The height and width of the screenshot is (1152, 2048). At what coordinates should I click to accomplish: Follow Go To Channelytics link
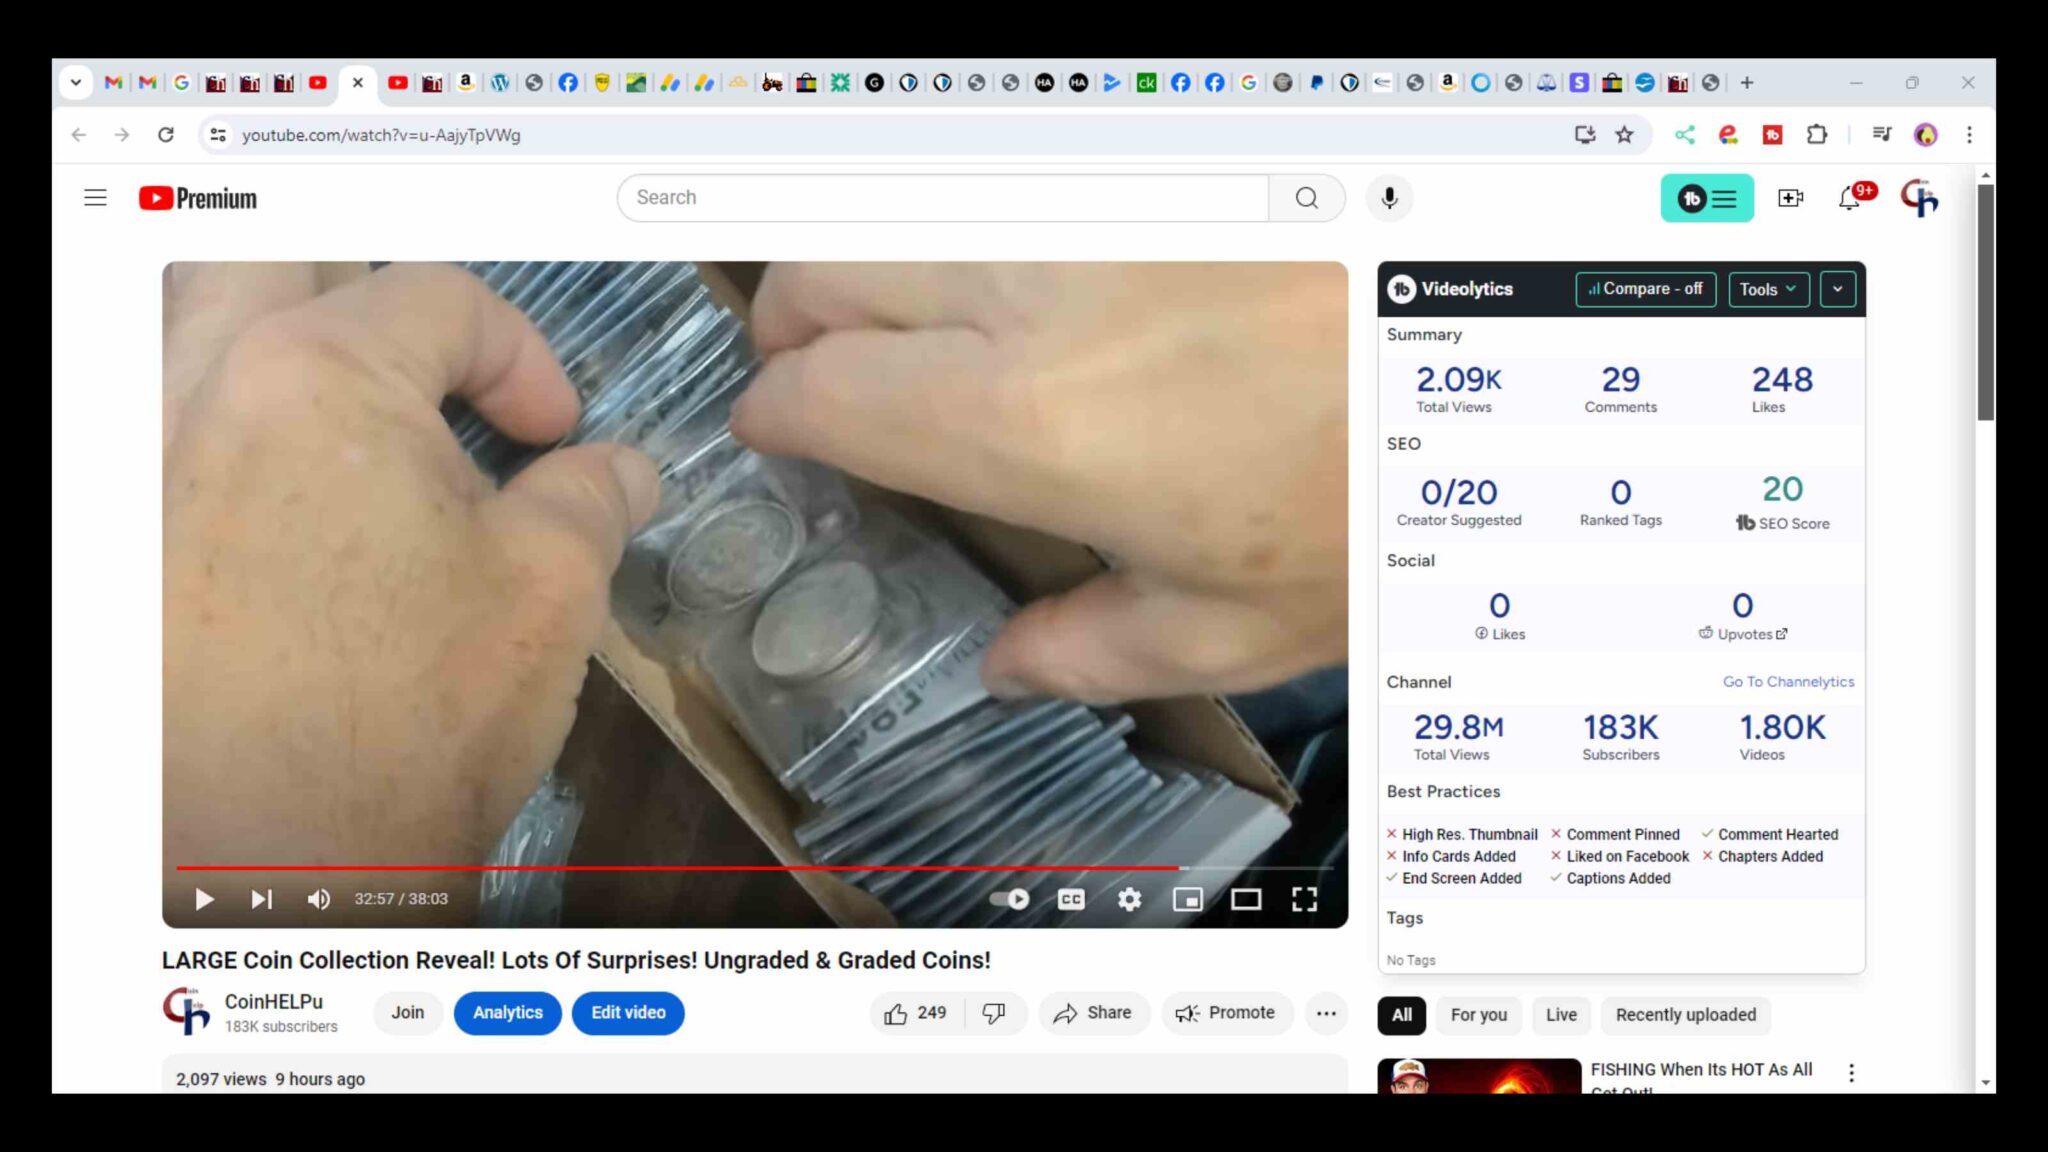click(x=1788, y=681)
